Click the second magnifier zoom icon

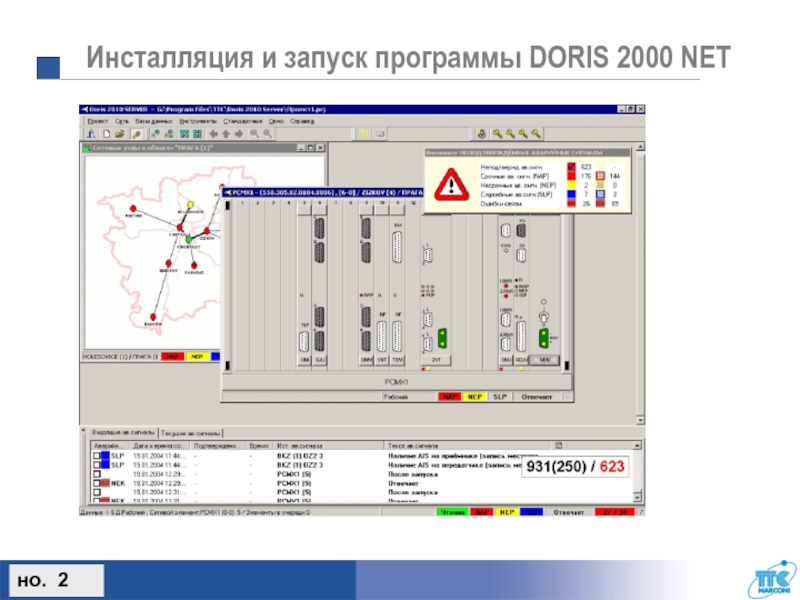click(267, 134)
